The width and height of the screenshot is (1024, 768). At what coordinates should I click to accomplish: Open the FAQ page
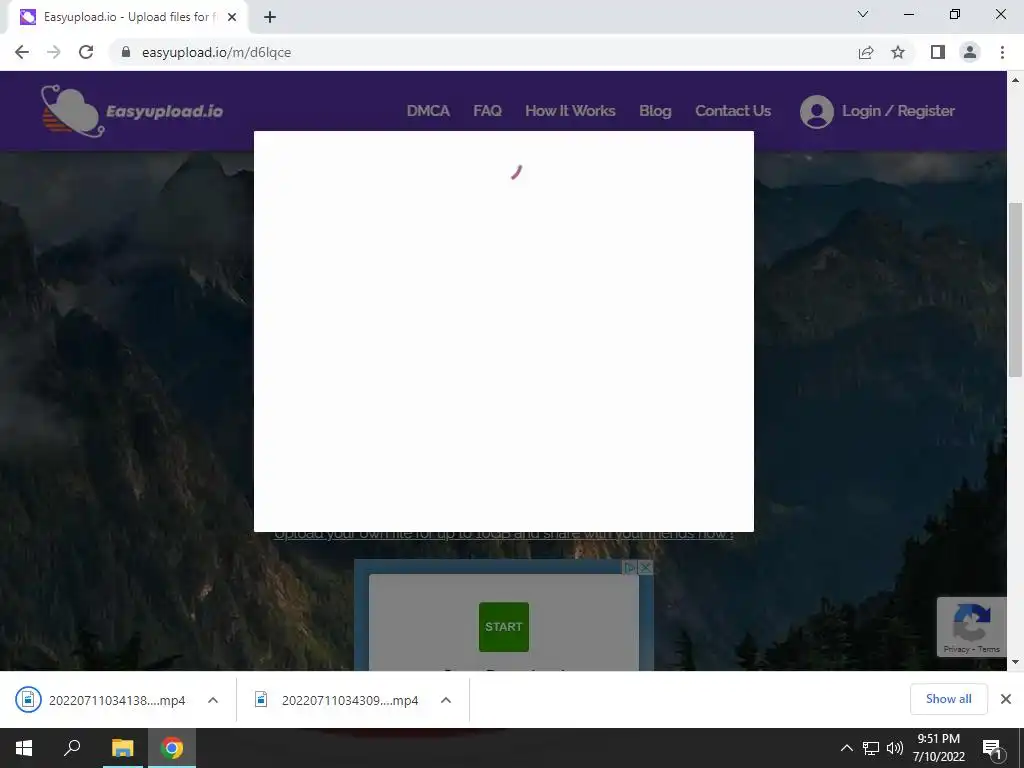(x=487, y=111)
